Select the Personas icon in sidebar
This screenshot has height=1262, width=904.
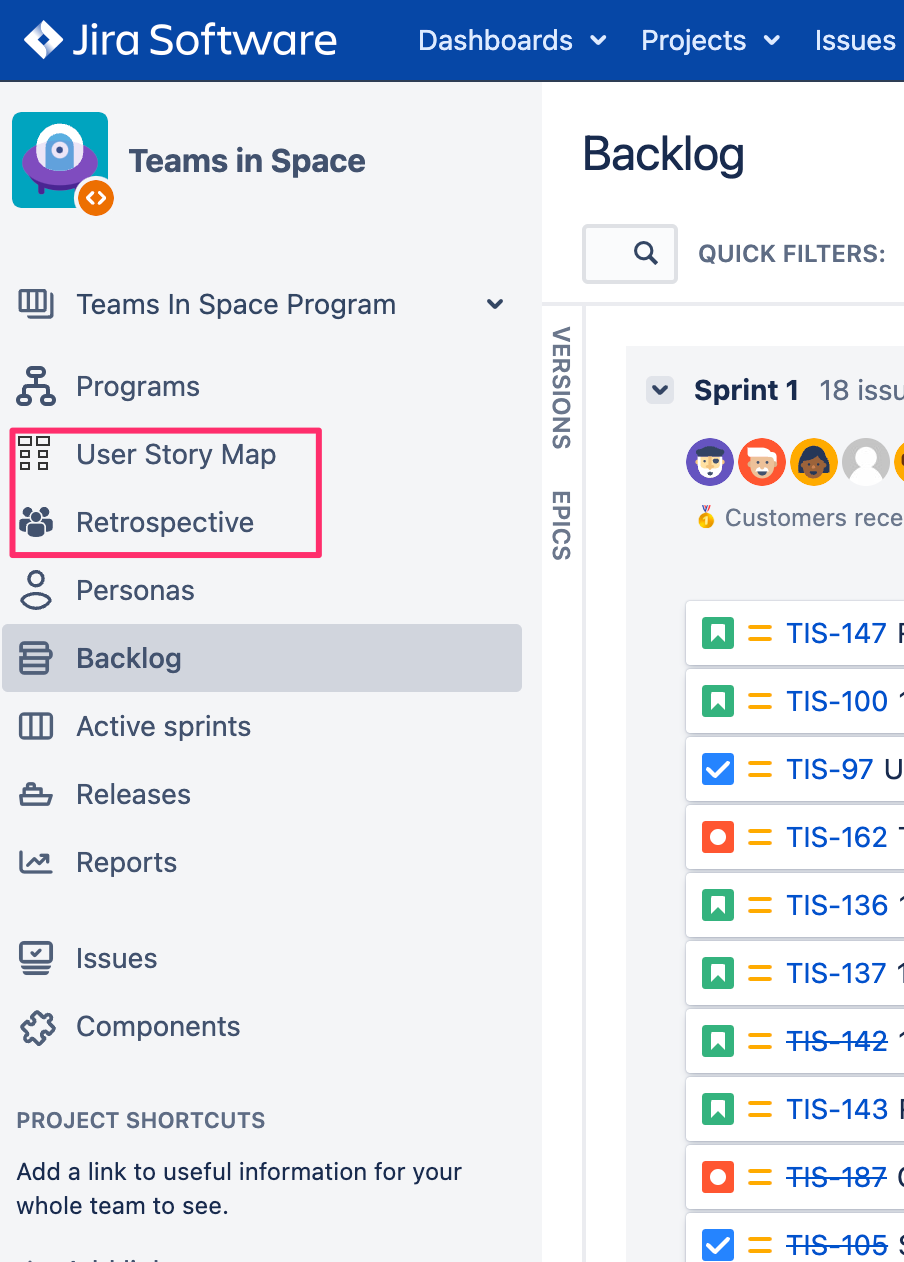[x=36, y=590]
